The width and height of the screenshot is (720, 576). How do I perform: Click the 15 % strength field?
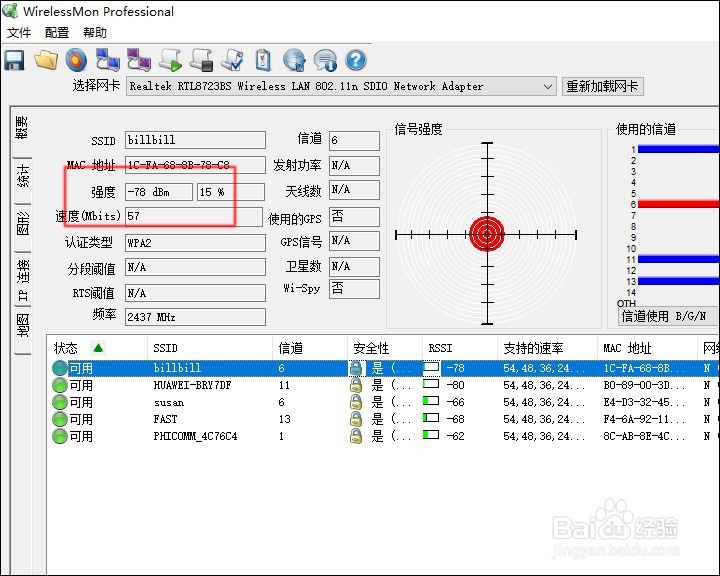(231, 192)
